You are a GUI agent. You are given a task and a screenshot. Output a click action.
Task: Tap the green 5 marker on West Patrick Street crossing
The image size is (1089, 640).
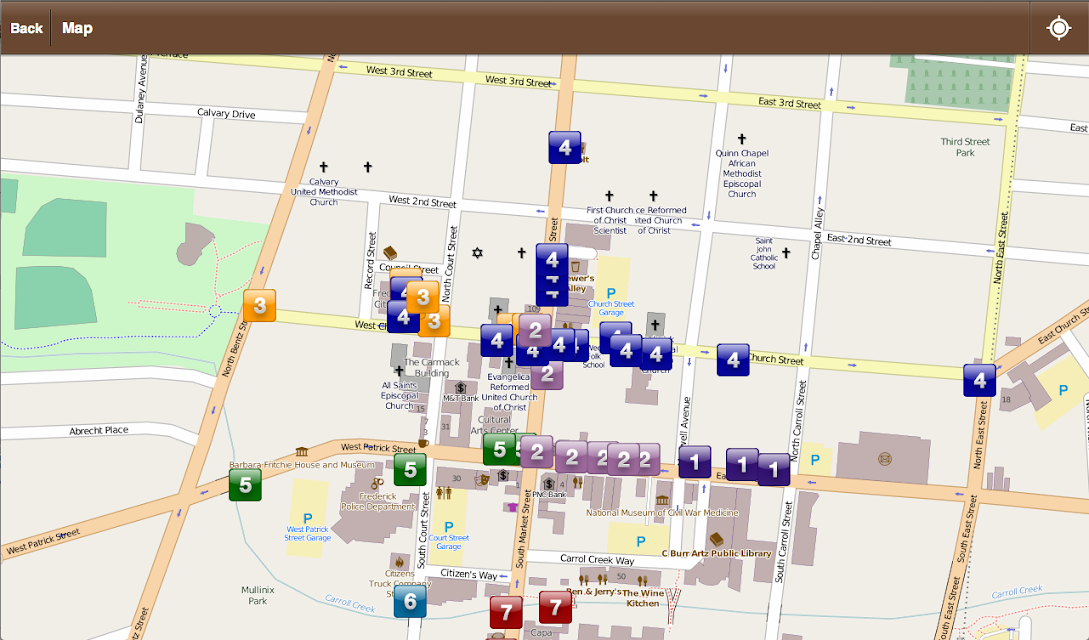click(245, 485)
